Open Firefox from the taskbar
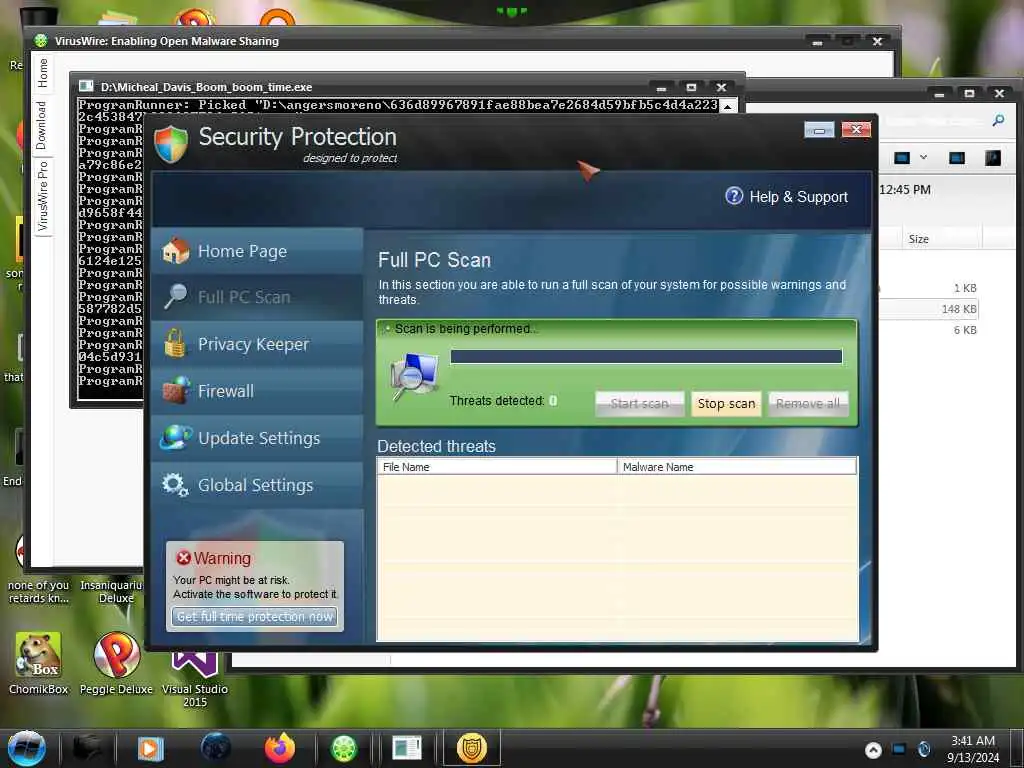1024x768 pixels. [280, 748]
